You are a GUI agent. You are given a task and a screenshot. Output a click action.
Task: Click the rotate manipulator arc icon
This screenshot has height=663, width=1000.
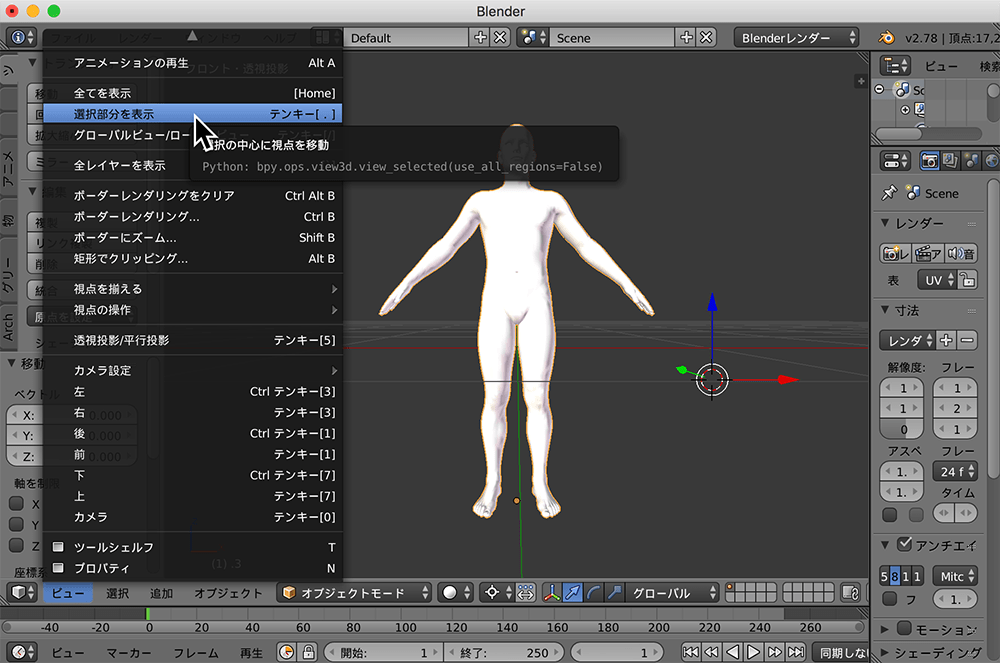(593, 593)
